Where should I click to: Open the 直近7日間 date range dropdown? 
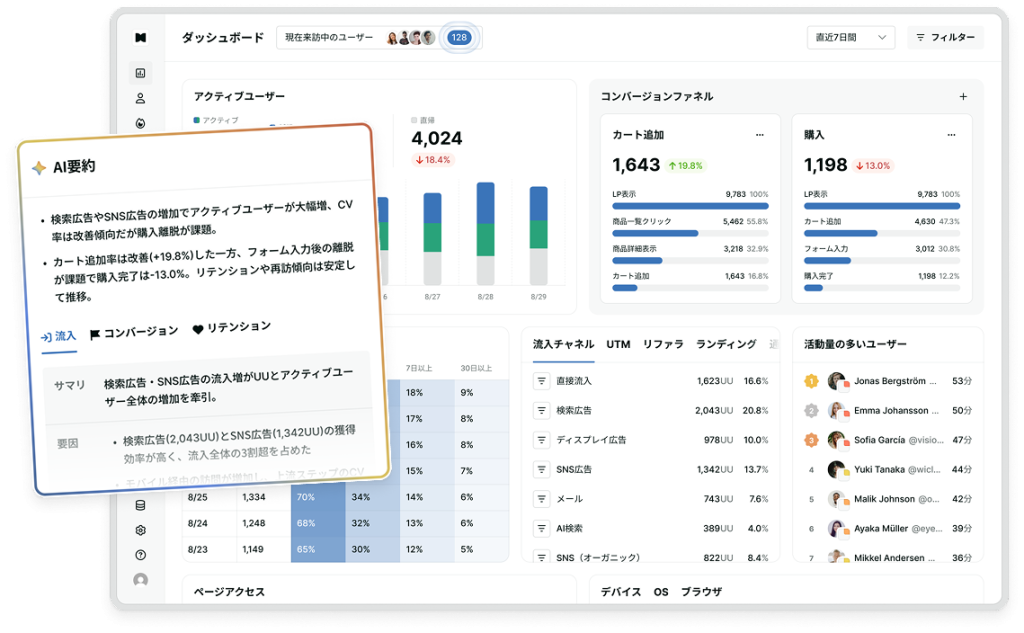[x=849, y=37]
